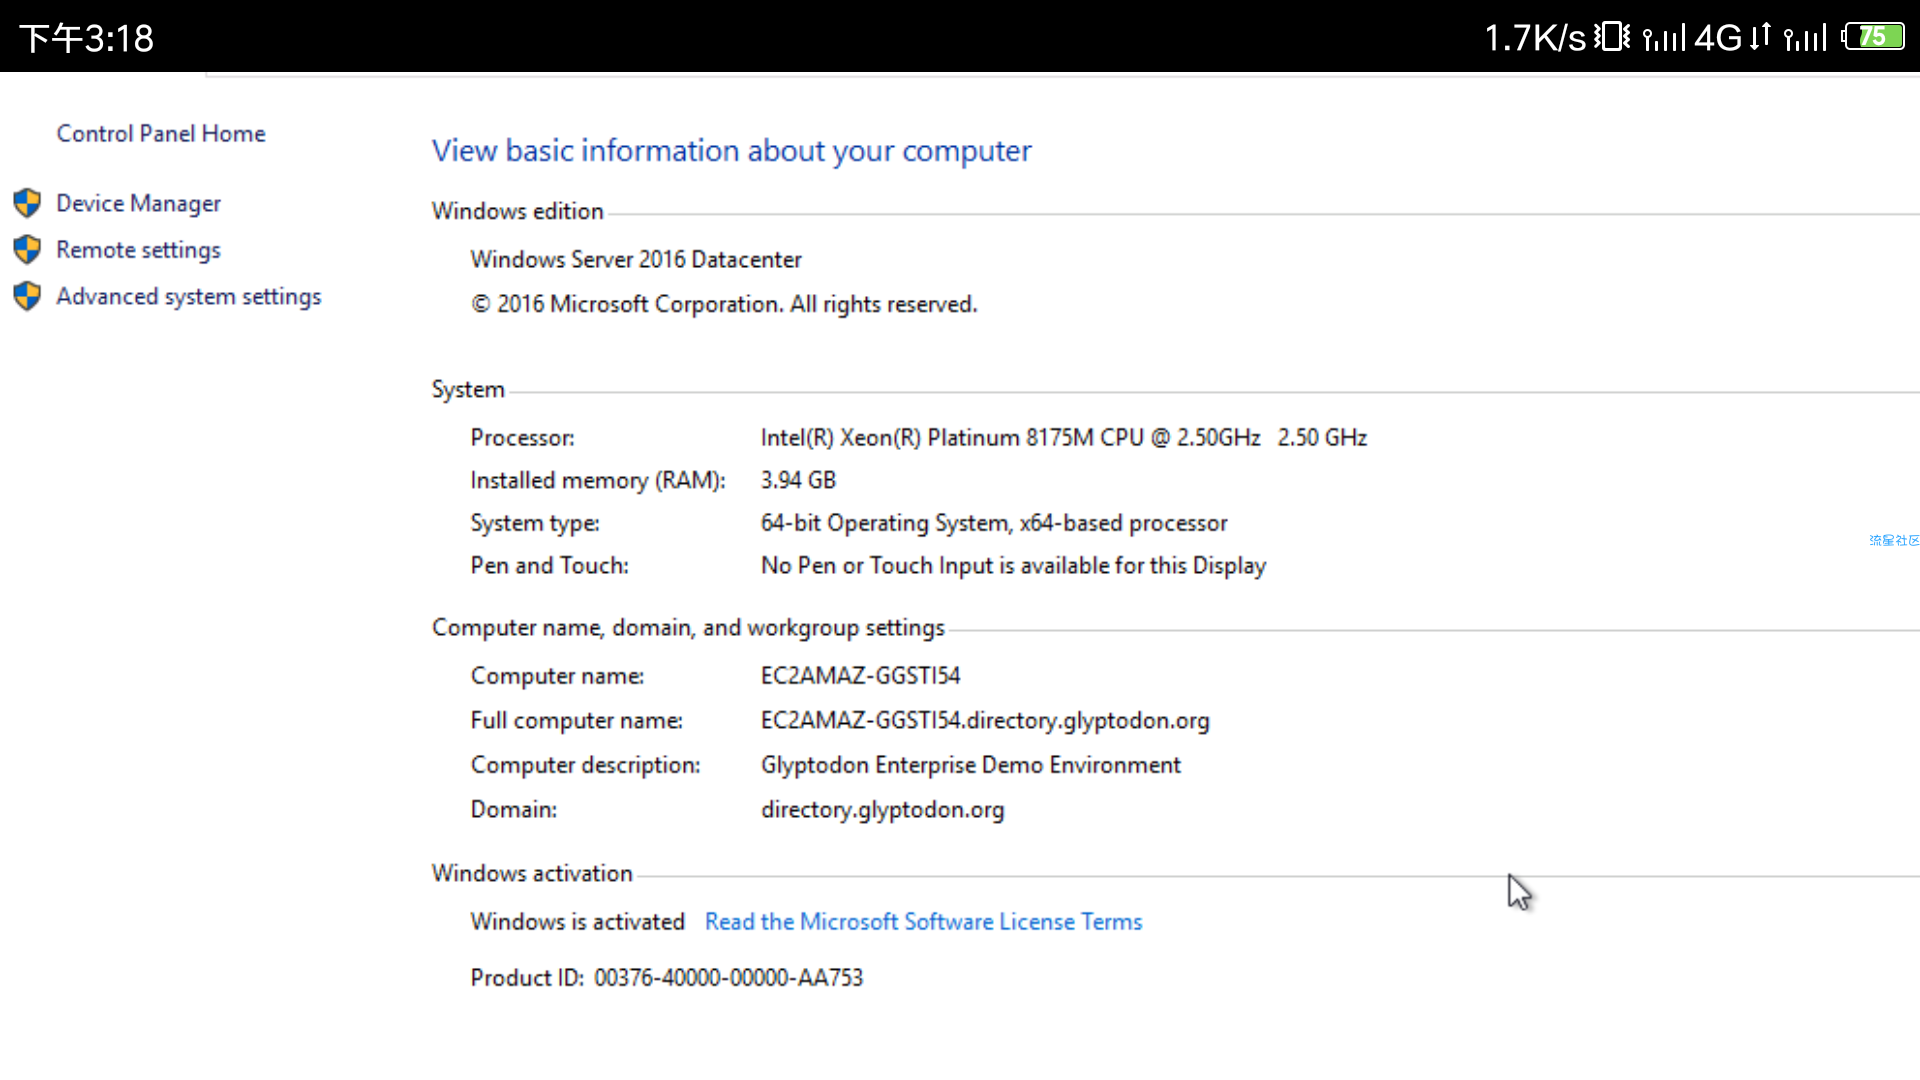This screenshot has width=1920, height=1080.
Task: Click 'Computer name, domain, and workgroup settings' header
Action: [688, 627]
